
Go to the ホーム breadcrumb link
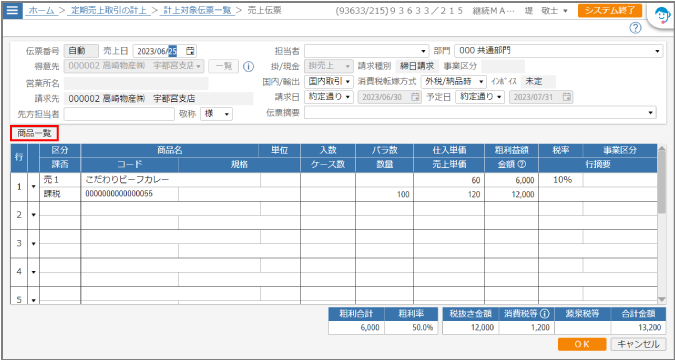click(x=42, y=10)
